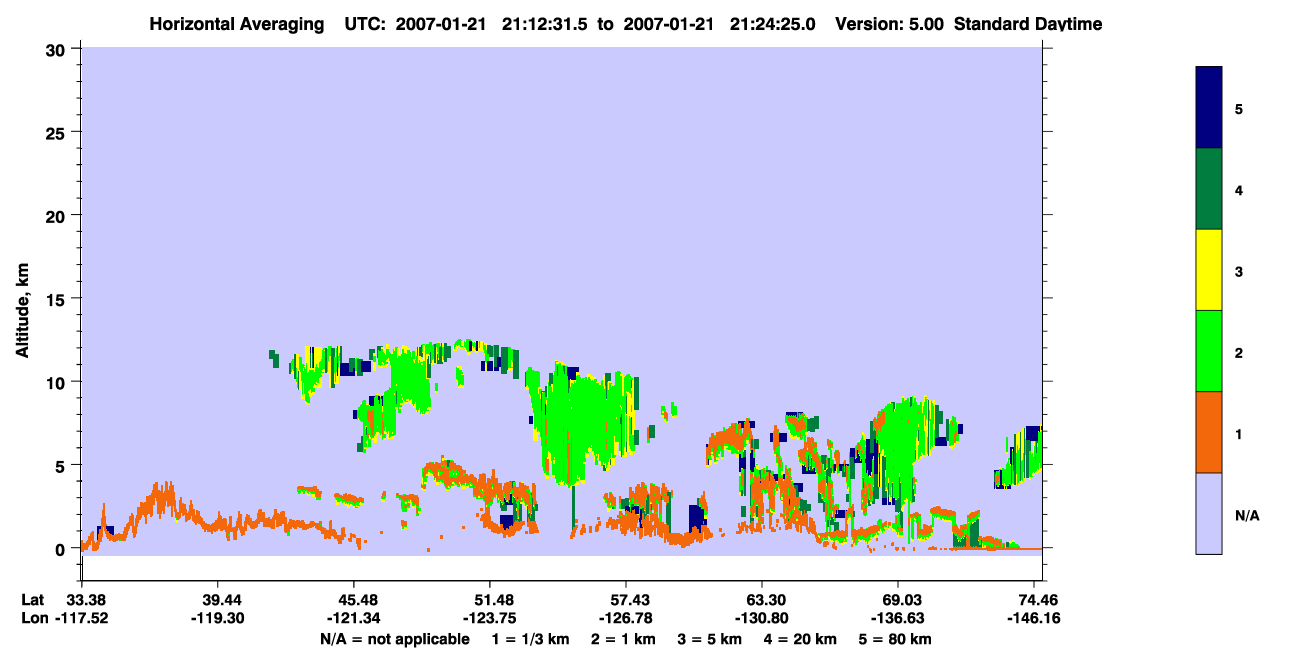Image resolution: width=1300 pixels, height=667 pixels.
Task: Click the longitude value -119.30
Action: coord(217,619)
